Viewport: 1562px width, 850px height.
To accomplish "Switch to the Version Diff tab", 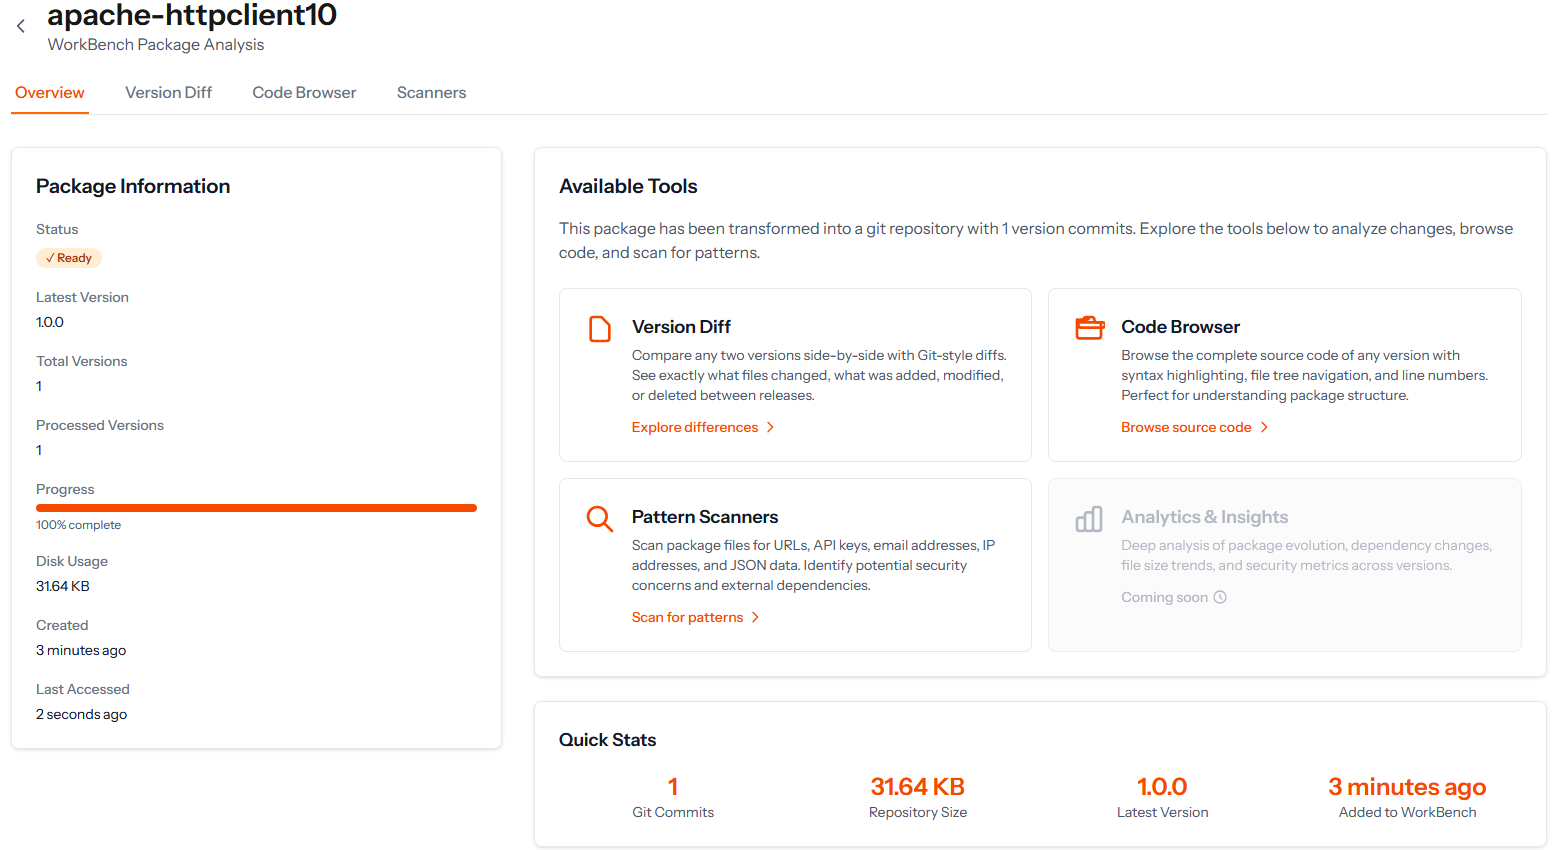I will pyautogui.click(x=168, y=93).
